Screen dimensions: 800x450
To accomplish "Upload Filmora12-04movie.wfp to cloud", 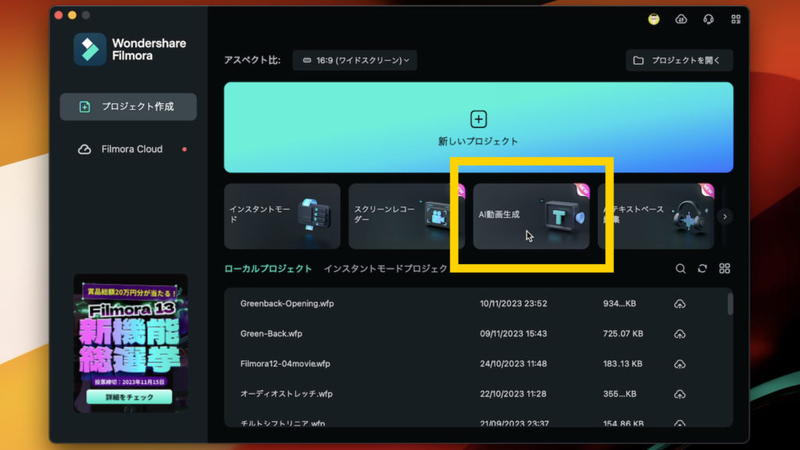I will click(x=680, y=364).
